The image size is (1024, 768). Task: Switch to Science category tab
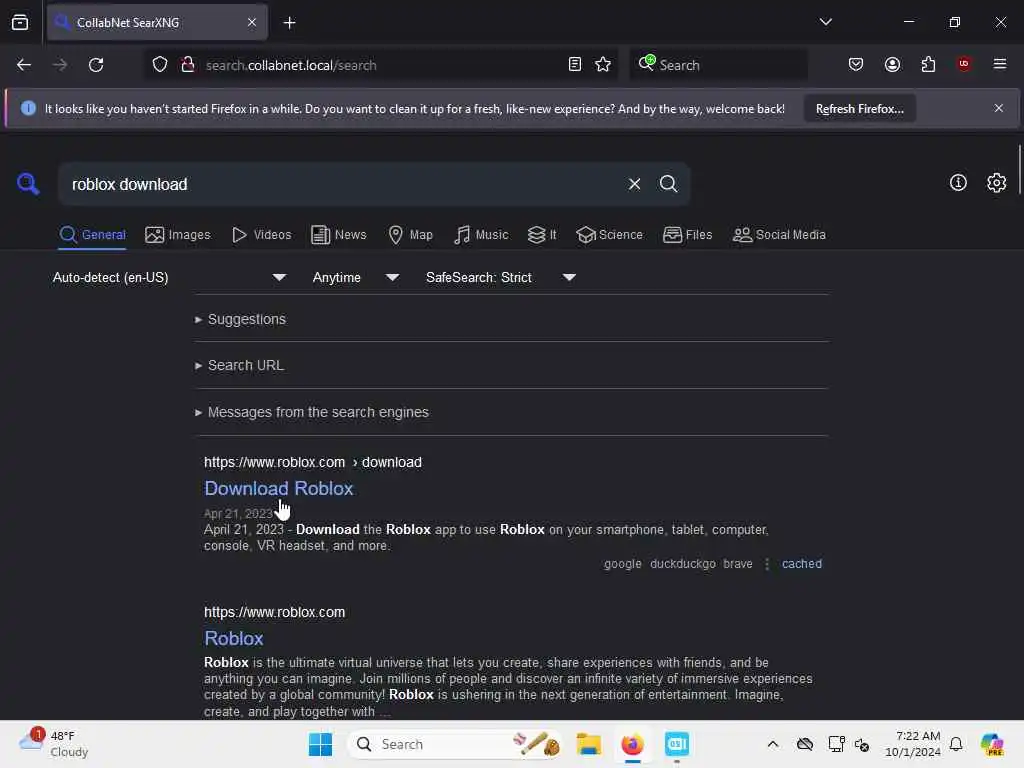click(609, 235)
